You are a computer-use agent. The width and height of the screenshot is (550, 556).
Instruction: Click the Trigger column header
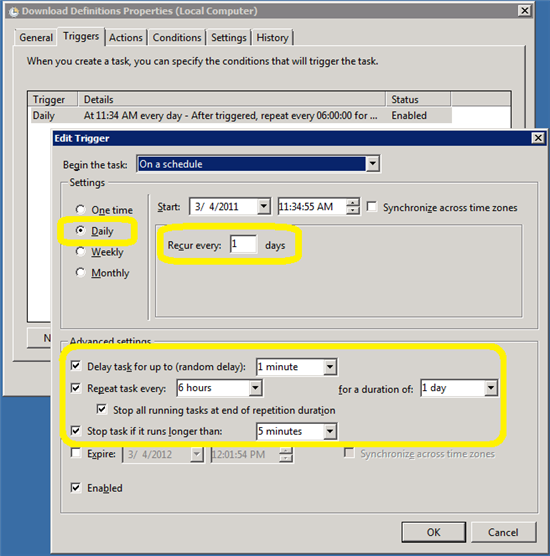pos(53,99)
